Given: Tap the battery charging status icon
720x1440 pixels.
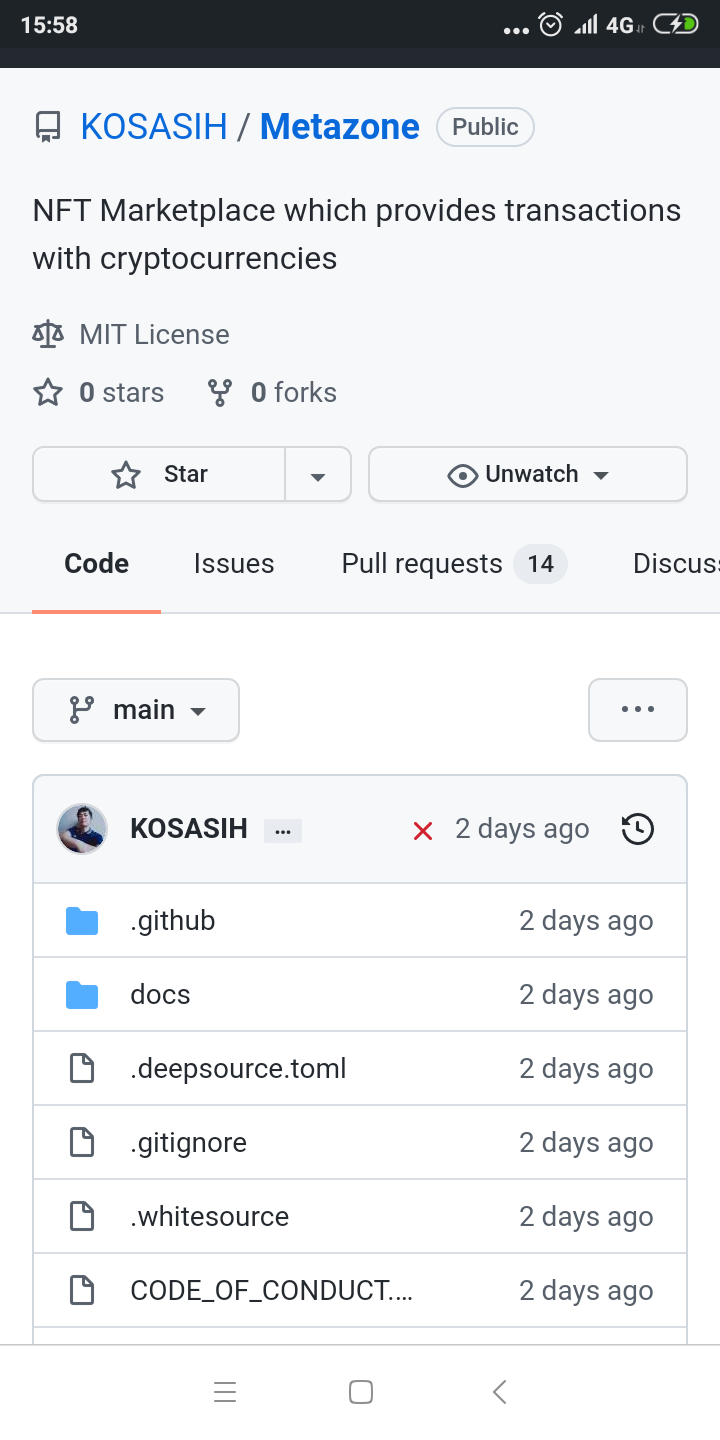Looking at the screenshot, I should tap(676, 25).
